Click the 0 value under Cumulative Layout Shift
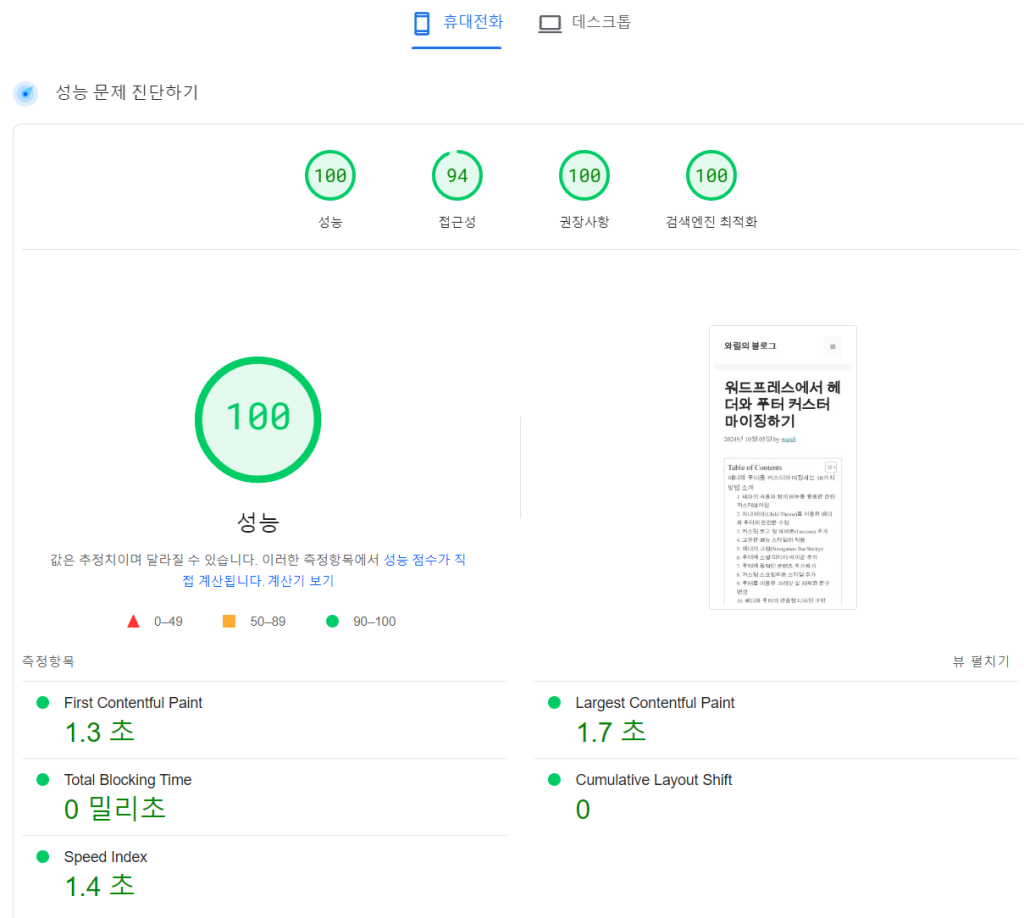 point(583,810)
